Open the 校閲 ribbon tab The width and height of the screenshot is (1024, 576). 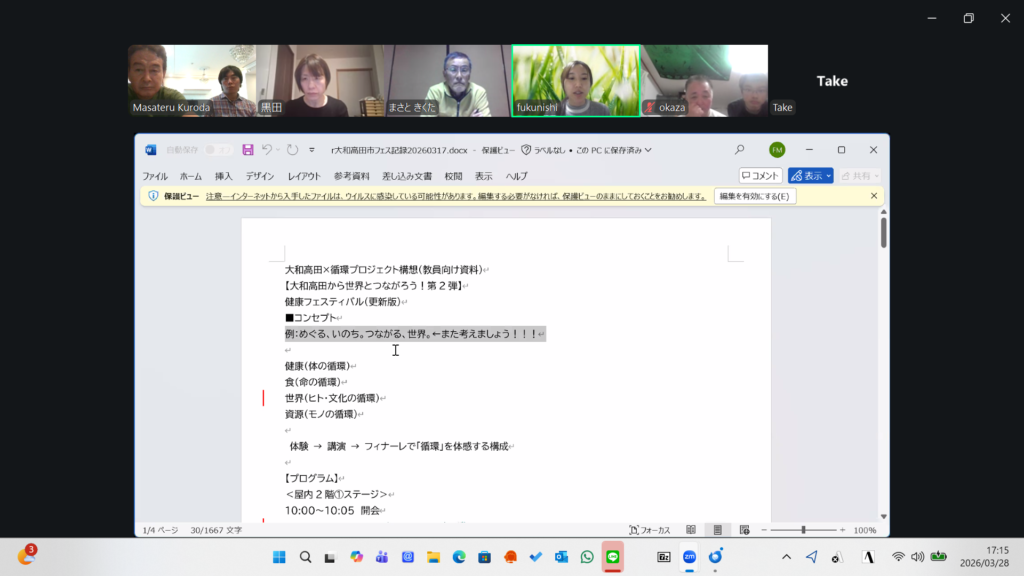point(453,176)
